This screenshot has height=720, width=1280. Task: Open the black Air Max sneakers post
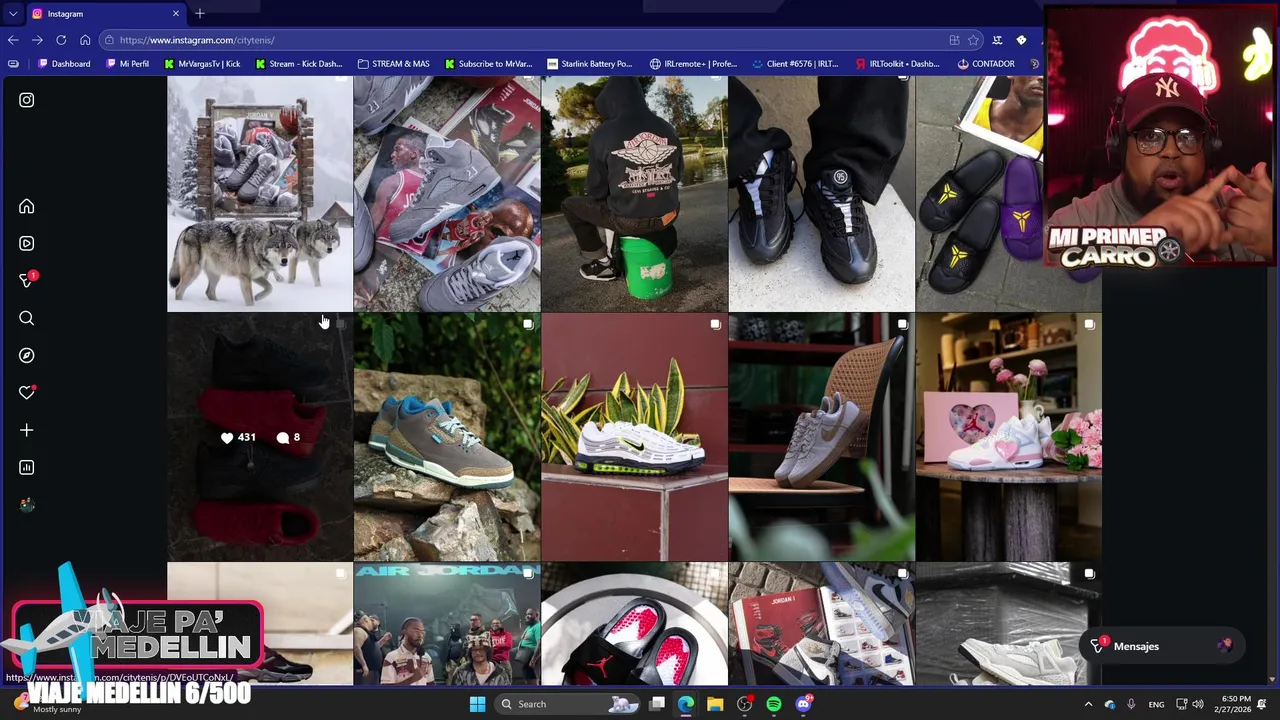point(821,195)
